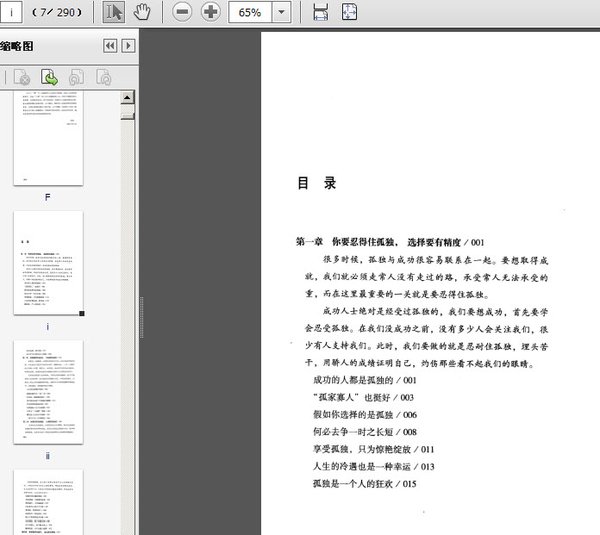Click the 目 录 heading text
The width and height of the screenshot is (600, 535).
(x=317, y=183)
